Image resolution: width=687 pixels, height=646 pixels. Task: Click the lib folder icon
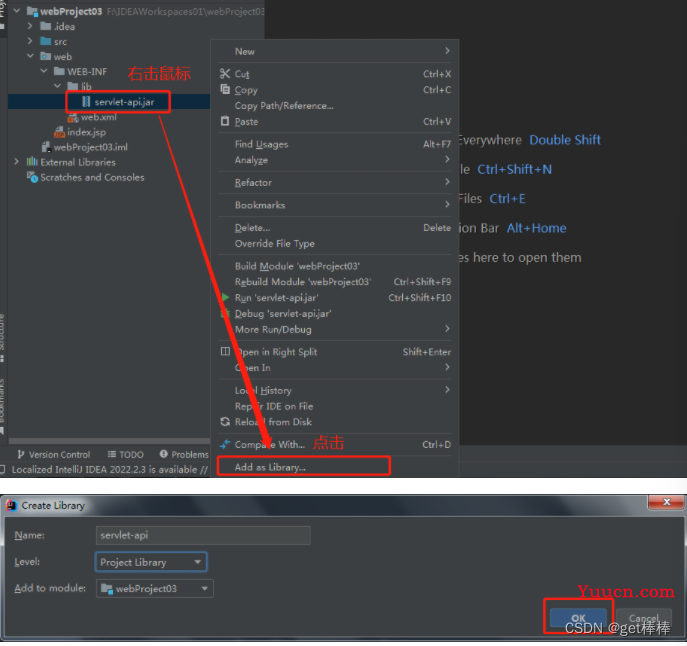coord(73,86)
